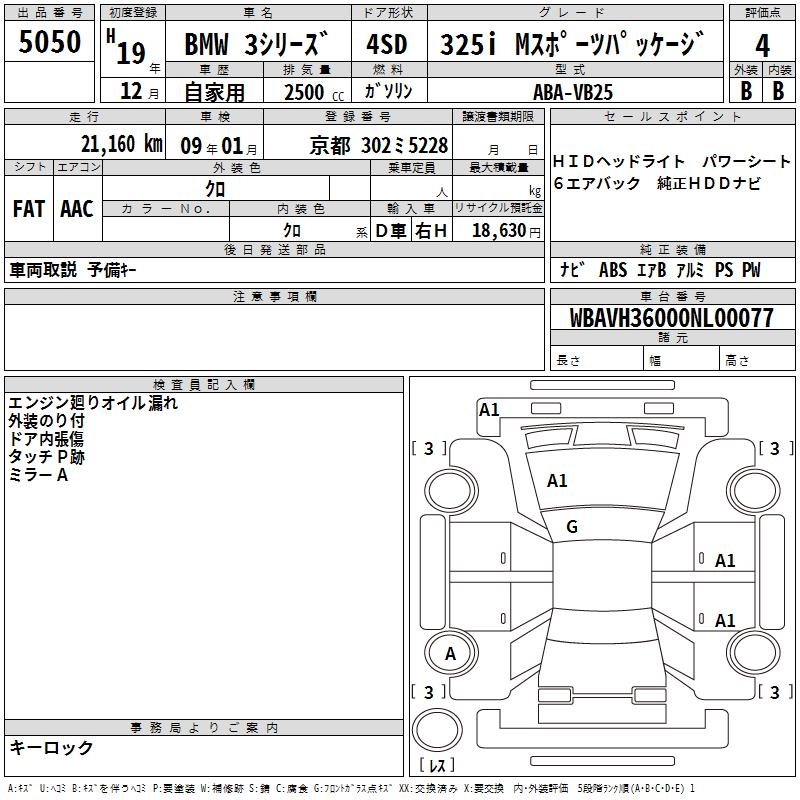Click inspector note エンジン廻りオイル漏れ
Image resolution: width=800 pixels, height=800 pixels.
(x=93, y=403)
